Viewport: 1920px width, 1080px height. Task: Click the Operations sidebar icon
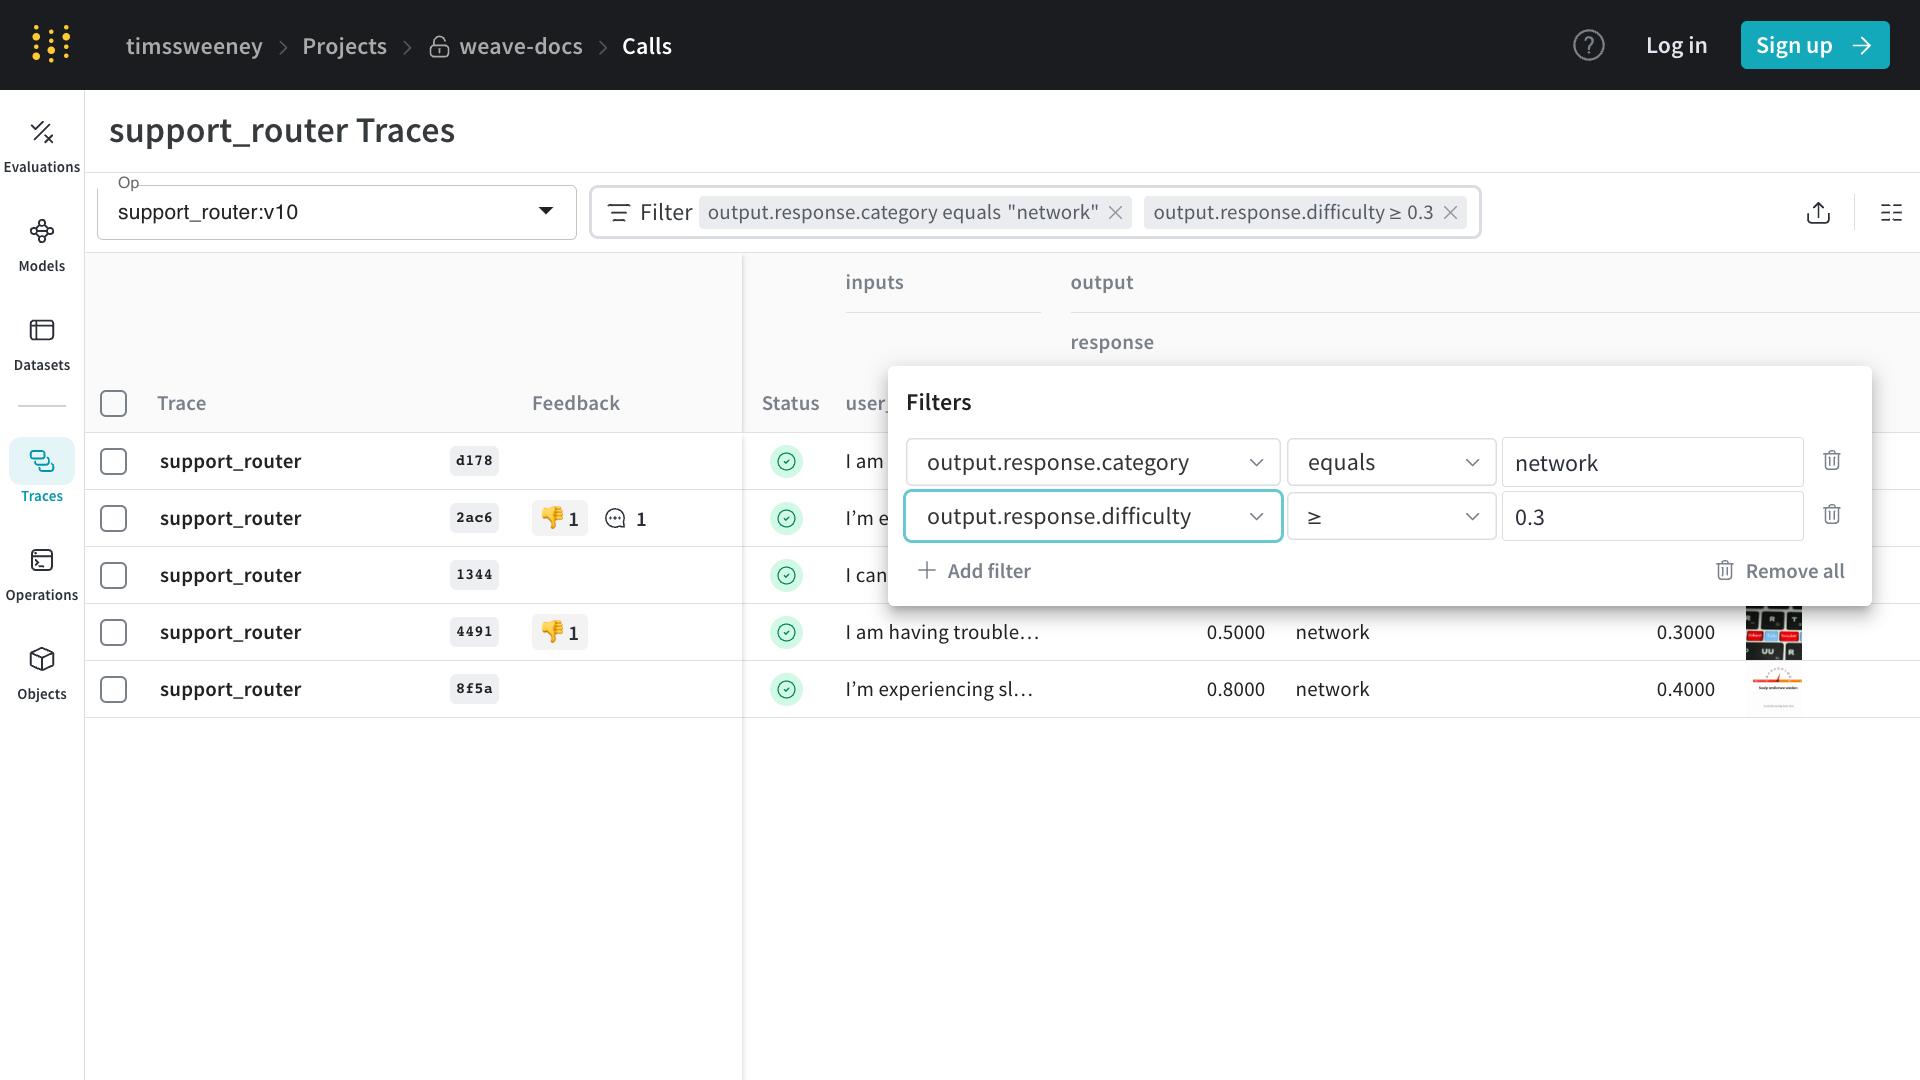coord(41,559)
